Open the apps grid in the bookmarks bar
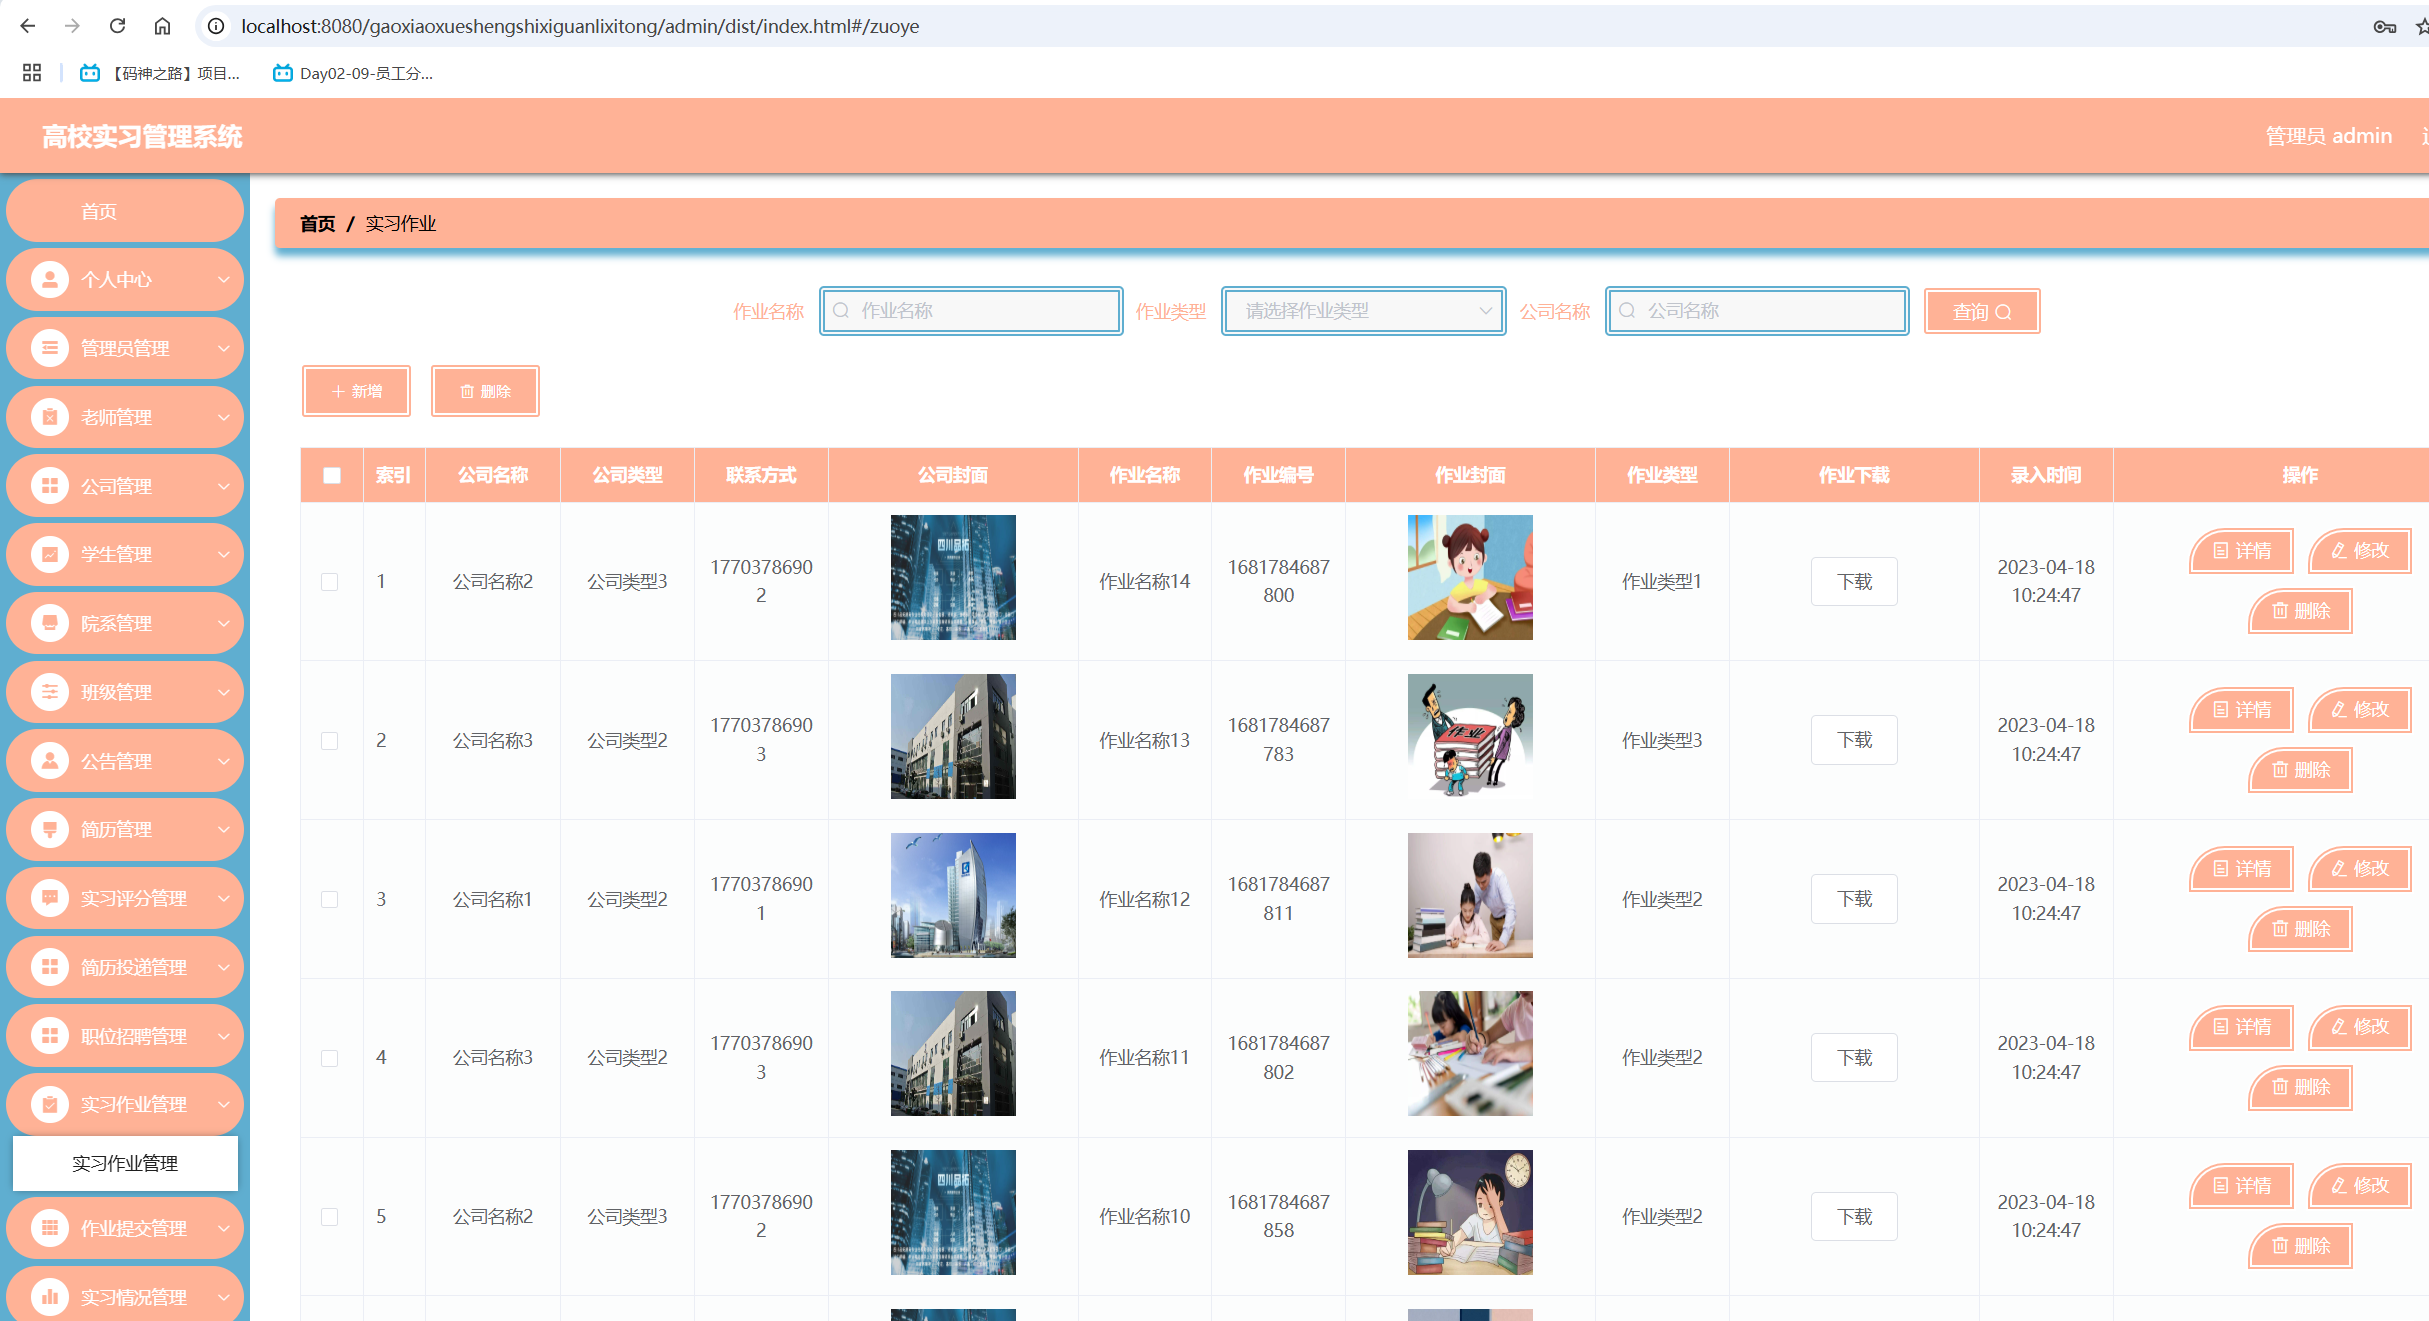 [x=32, y=73]
